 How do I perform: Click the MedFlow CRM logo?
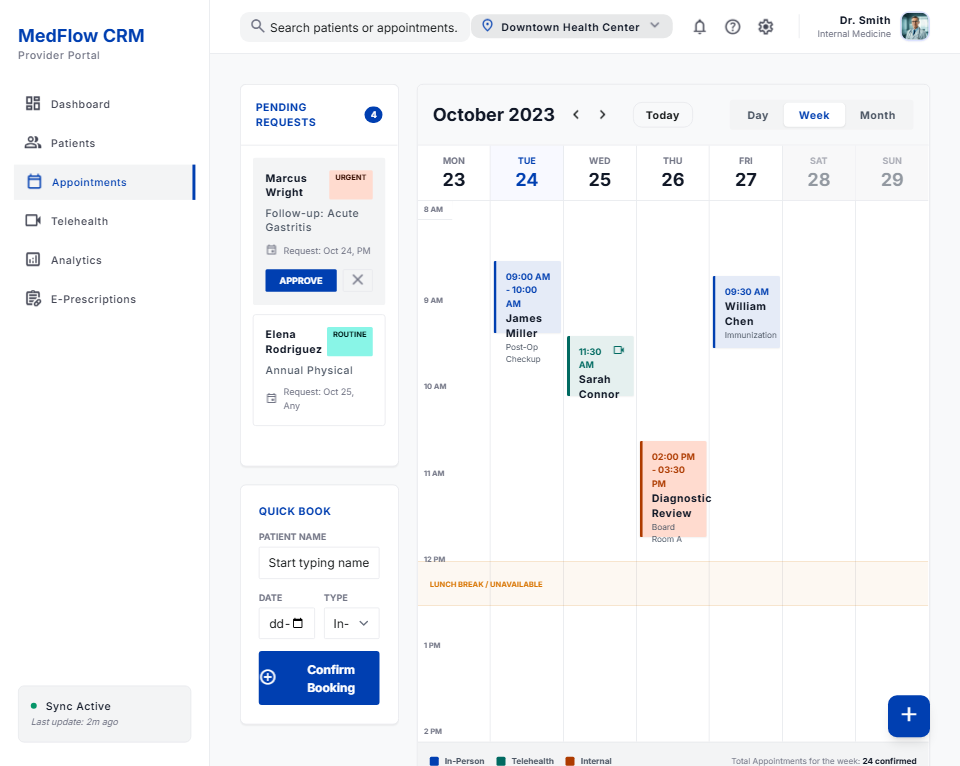81,36
